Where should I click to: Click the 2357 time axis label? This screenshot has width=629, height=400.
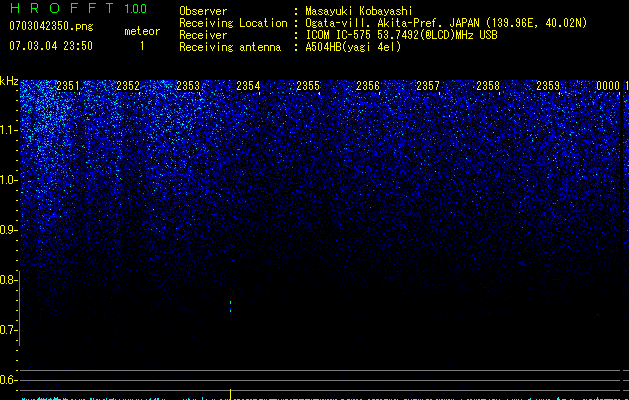pyautogui.click(x=428, y=86)
